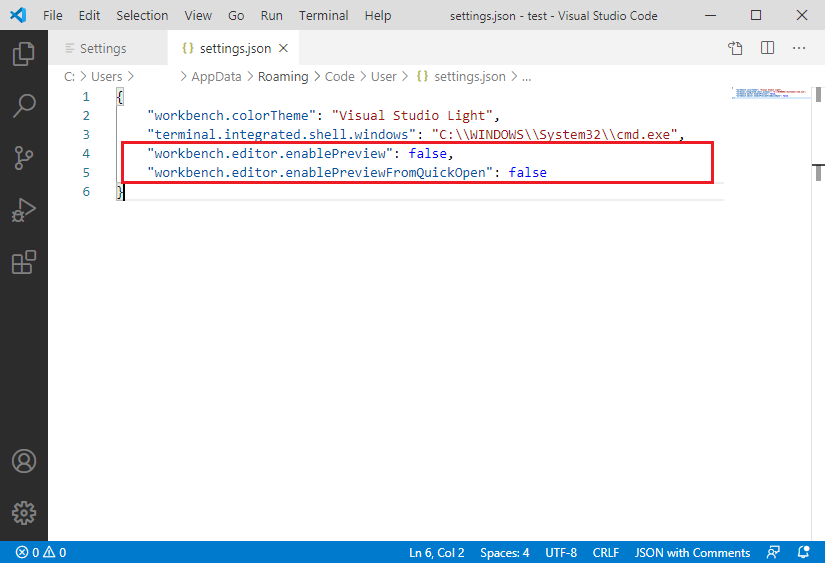Change encoding via UTF-8 indicator
Viewport: 825px width, 563px height.
[x=561, y=552]
